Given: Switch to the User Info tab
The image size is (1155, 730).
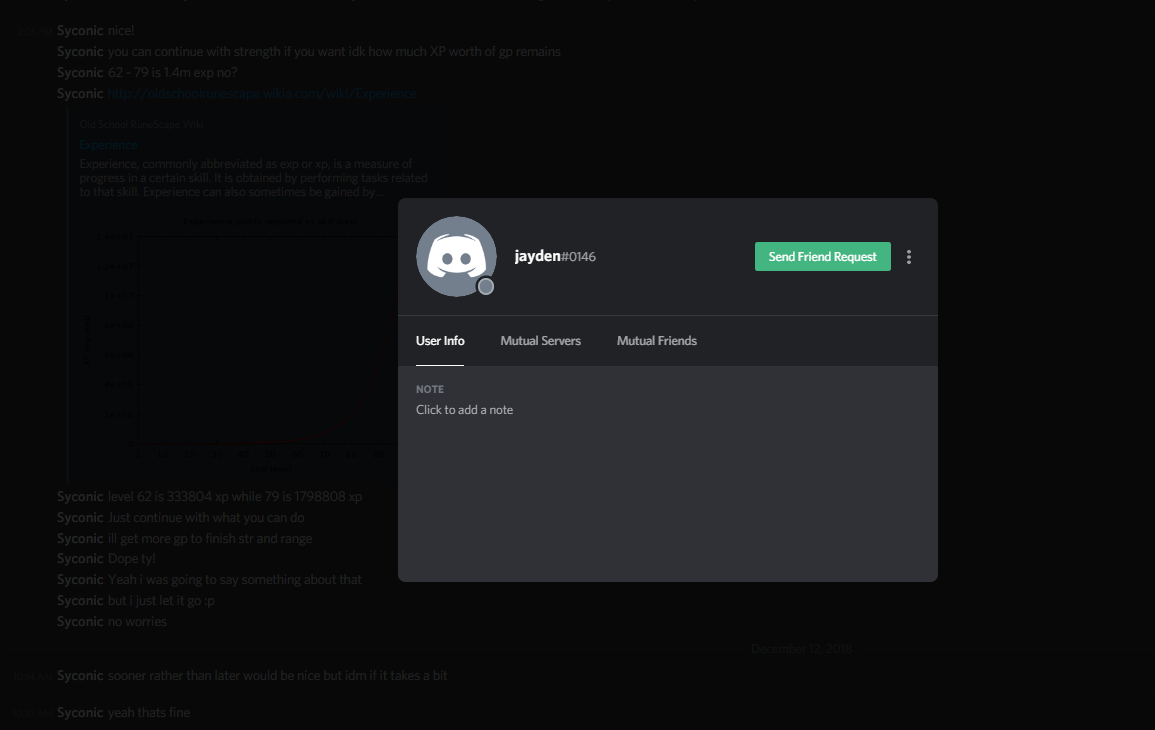Looking at the screenshot, I should click(440, 340).
